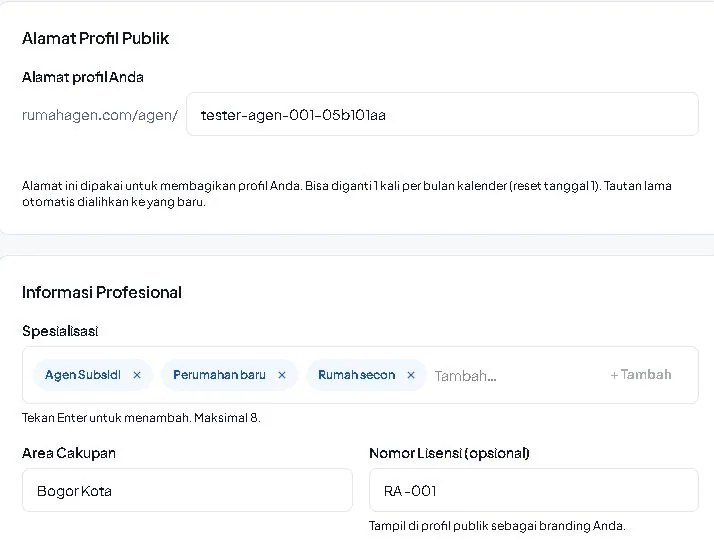Screen dimensions: 714x550
Task: Select the Agen Subsidi tag label
Action: pos(83,375)
